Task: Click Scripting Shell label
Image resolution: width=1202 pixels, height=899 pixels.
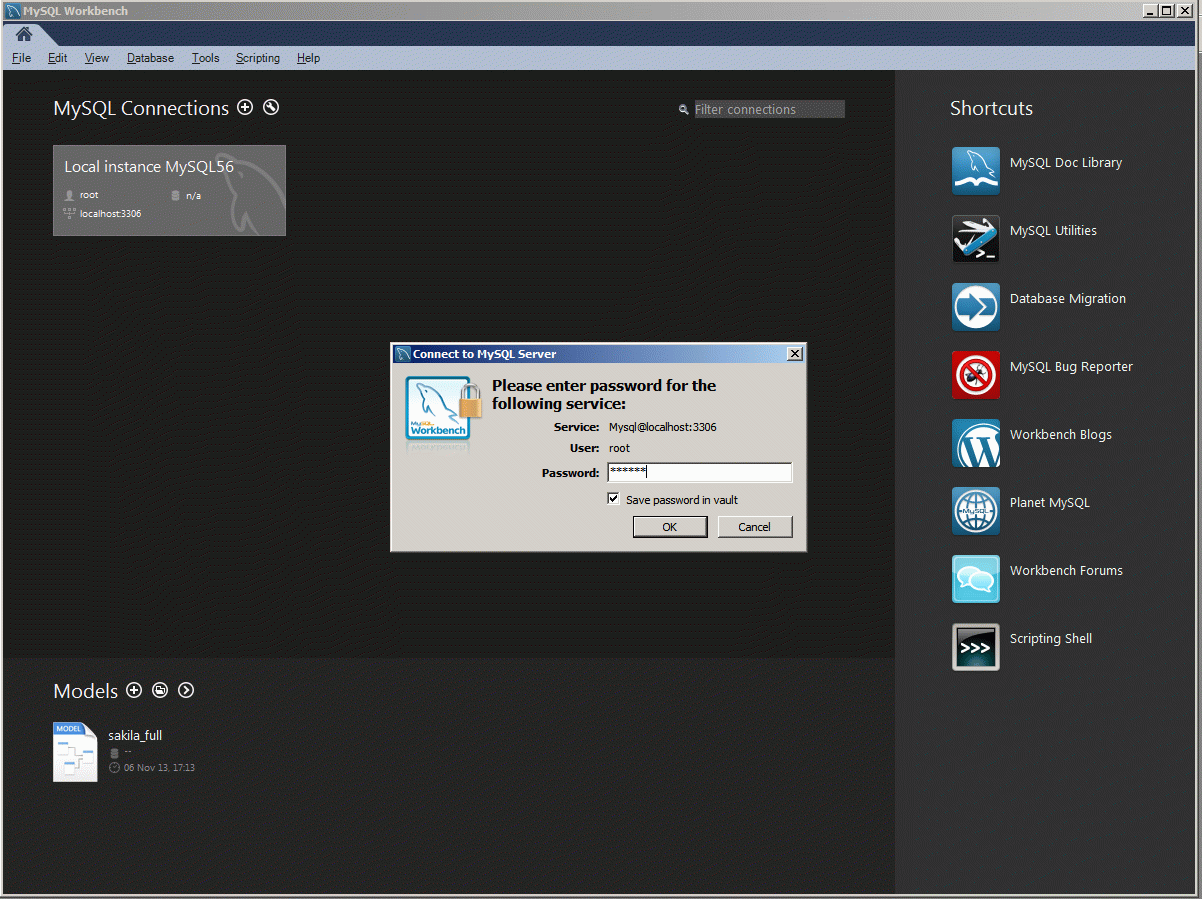Action: click(x=1051, y=638)
